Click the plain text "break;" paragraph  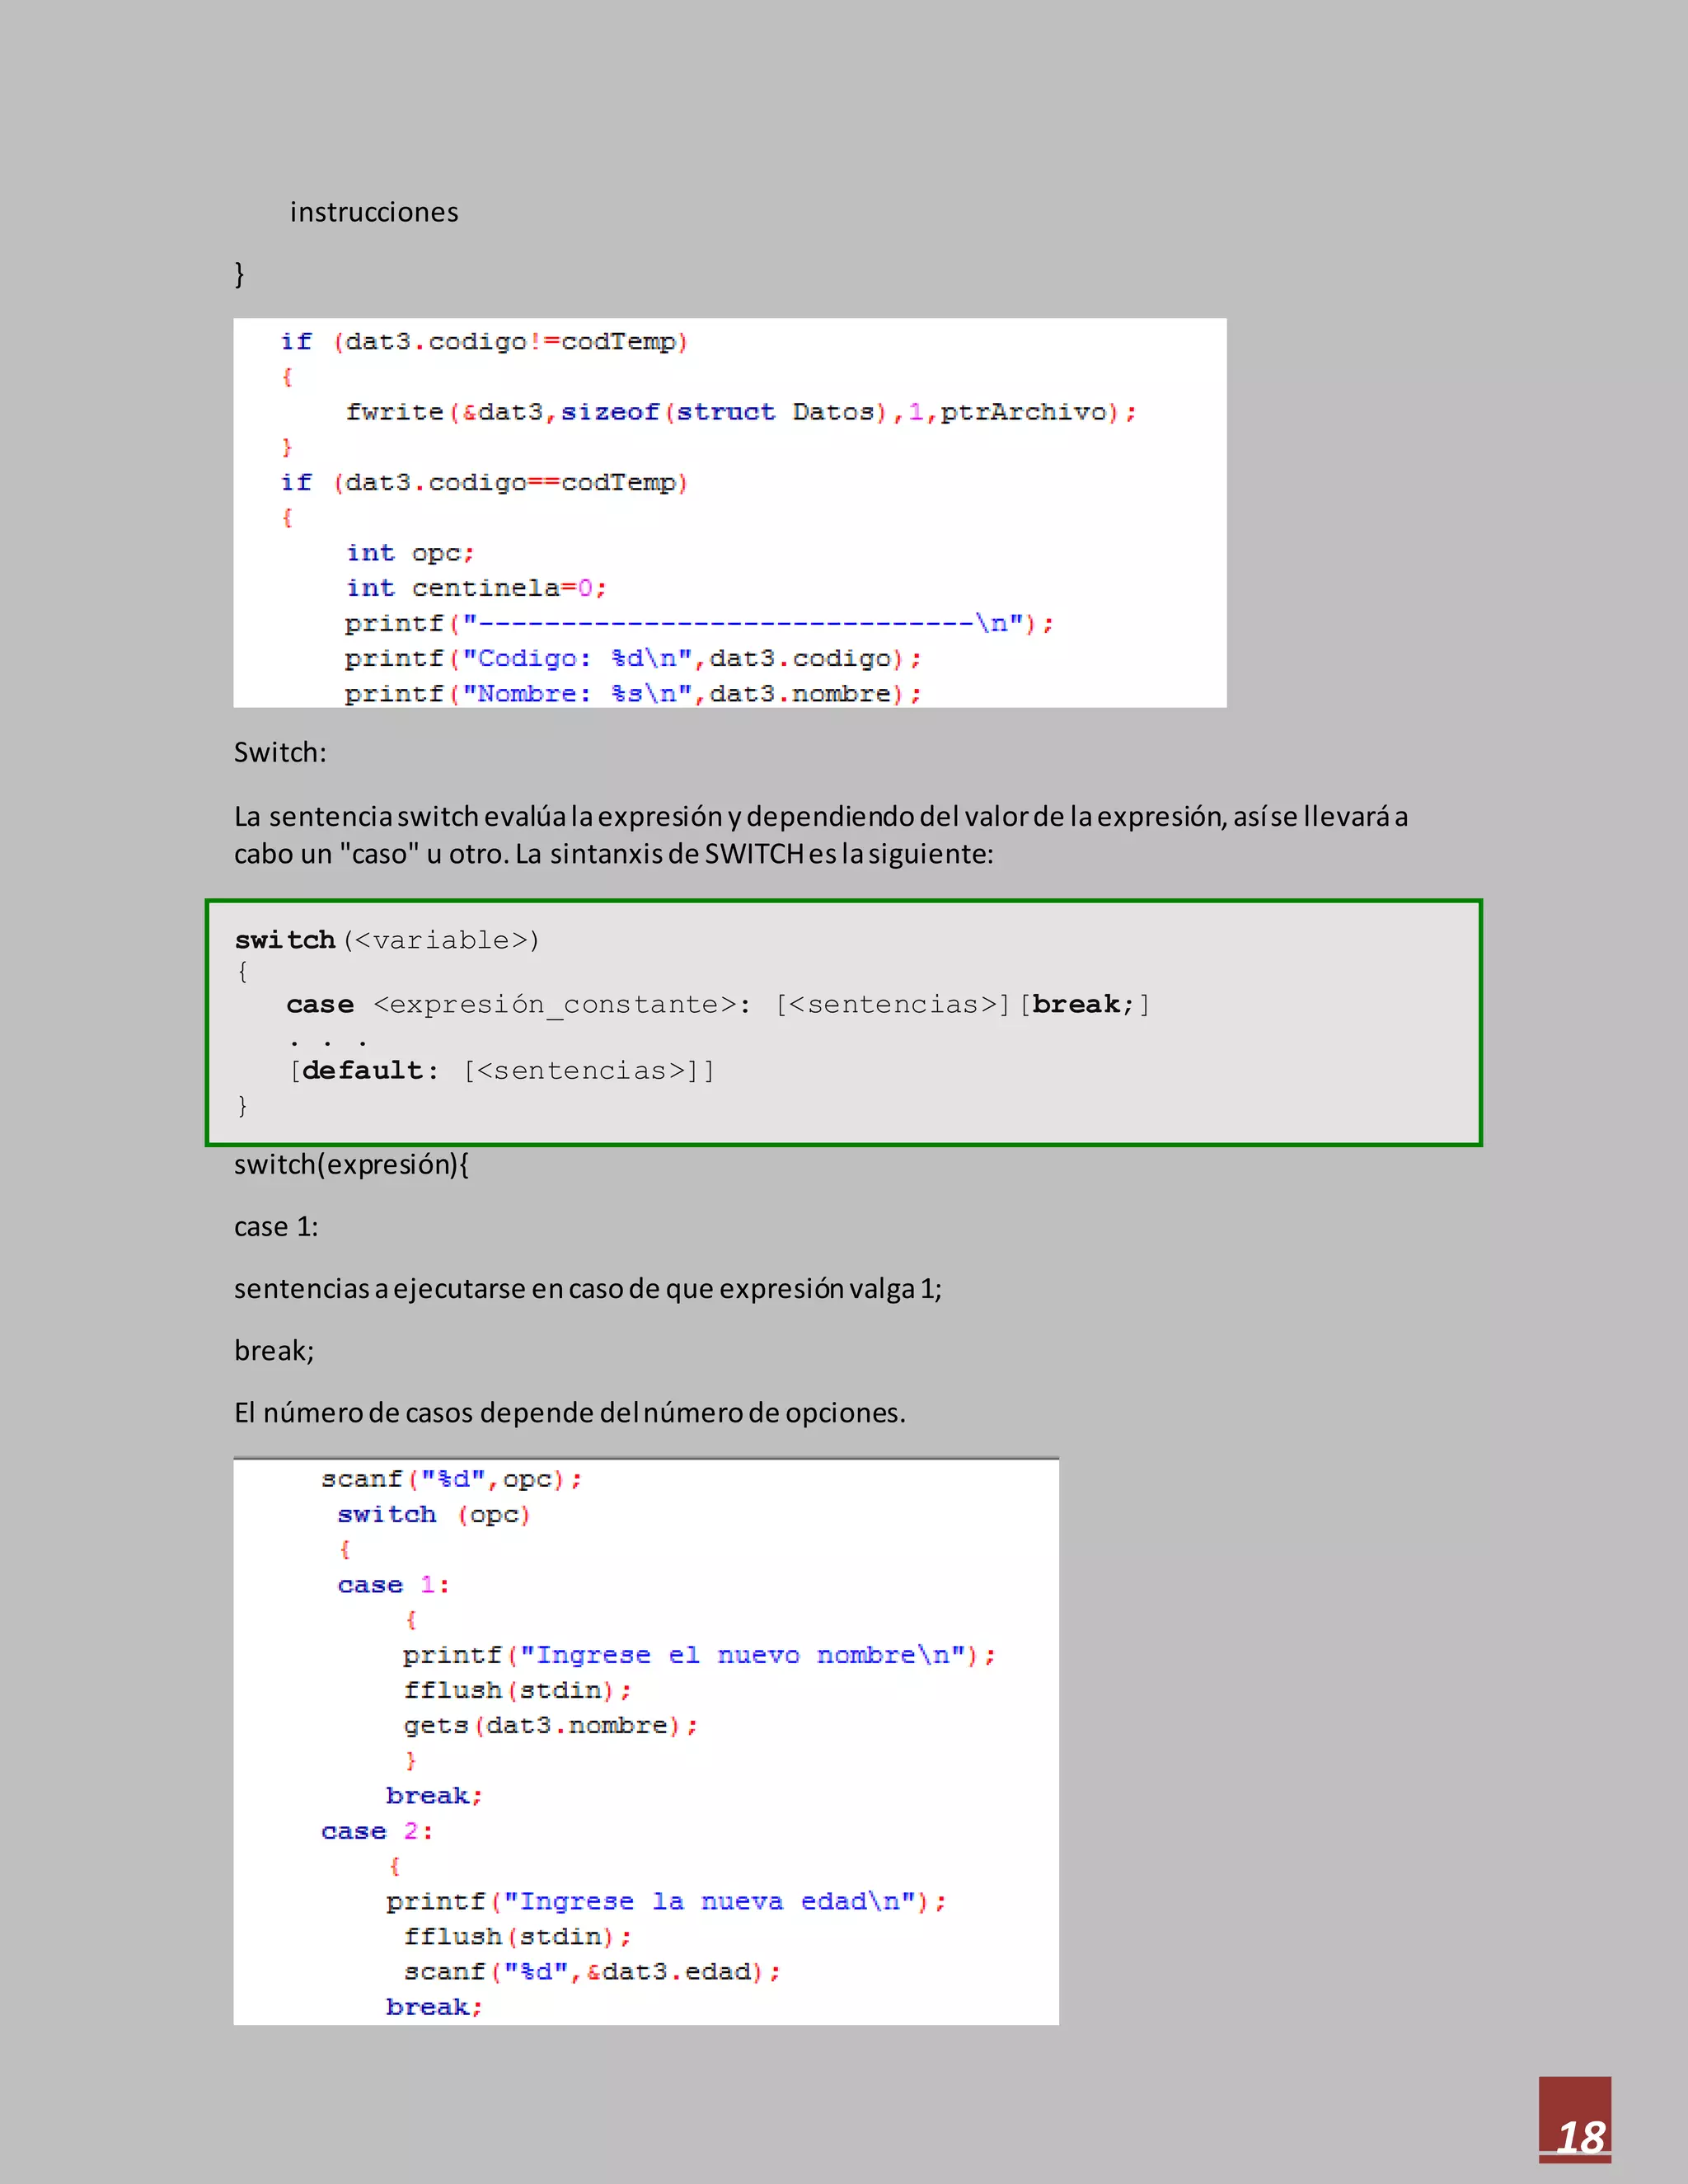coord(274,1351)
